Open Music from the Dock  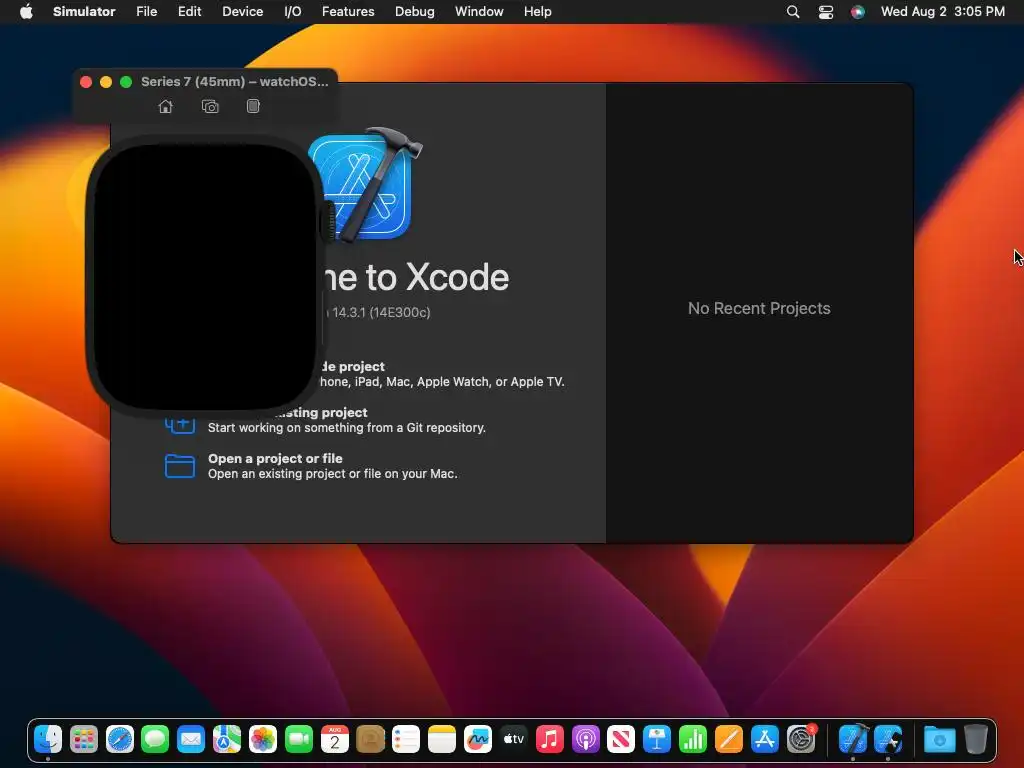pos(549,739)
